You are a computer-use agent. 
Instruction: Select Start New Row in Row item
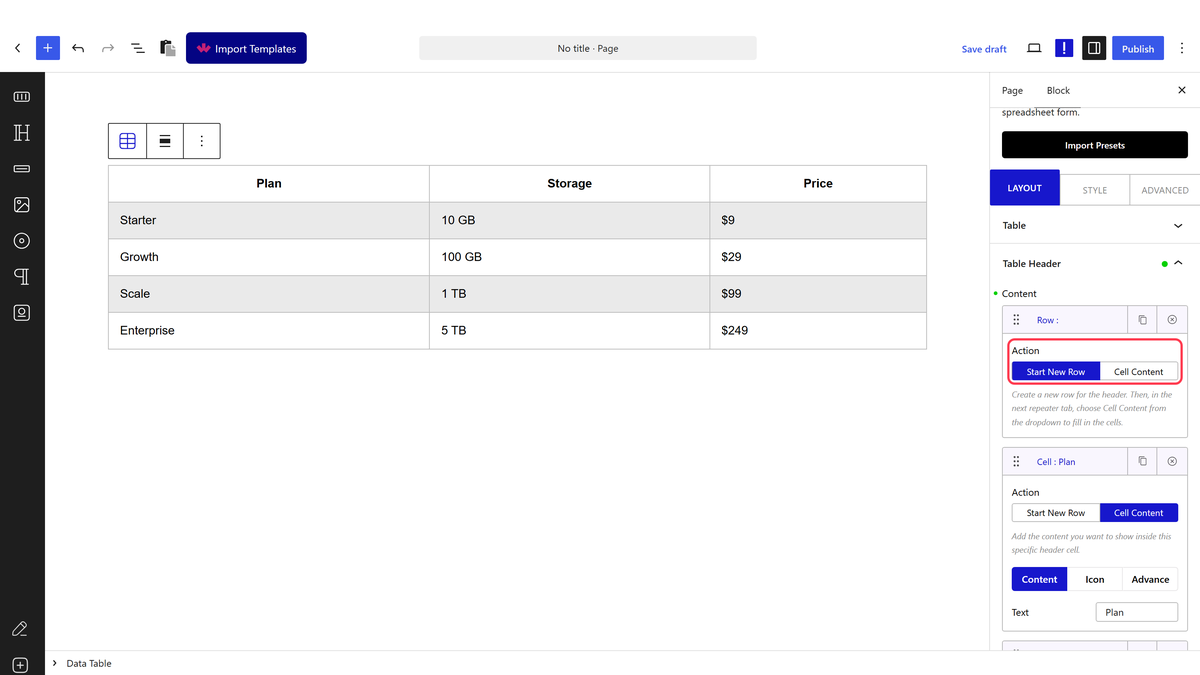click(1056, 371)
